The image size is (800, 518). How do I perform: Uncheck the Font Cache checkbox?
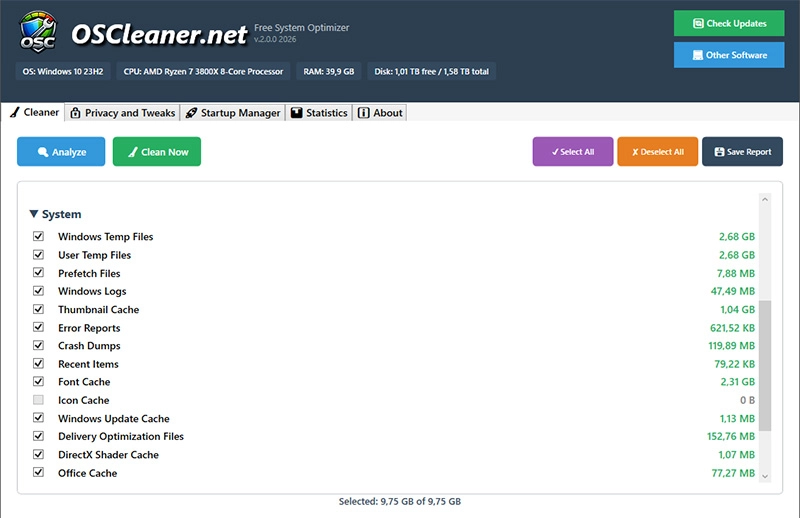38,382
